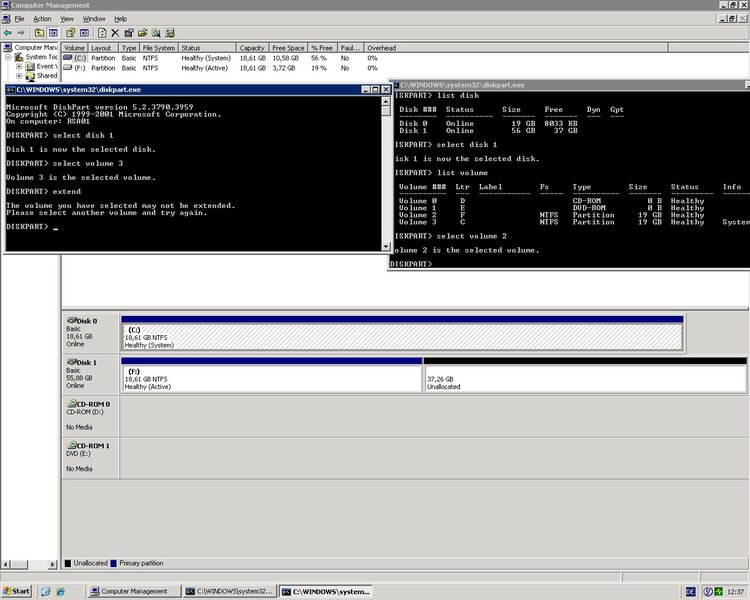The height and width of the screenshot is (600, 750).
Task: Open the Window menu
Action: pos(94,19)
